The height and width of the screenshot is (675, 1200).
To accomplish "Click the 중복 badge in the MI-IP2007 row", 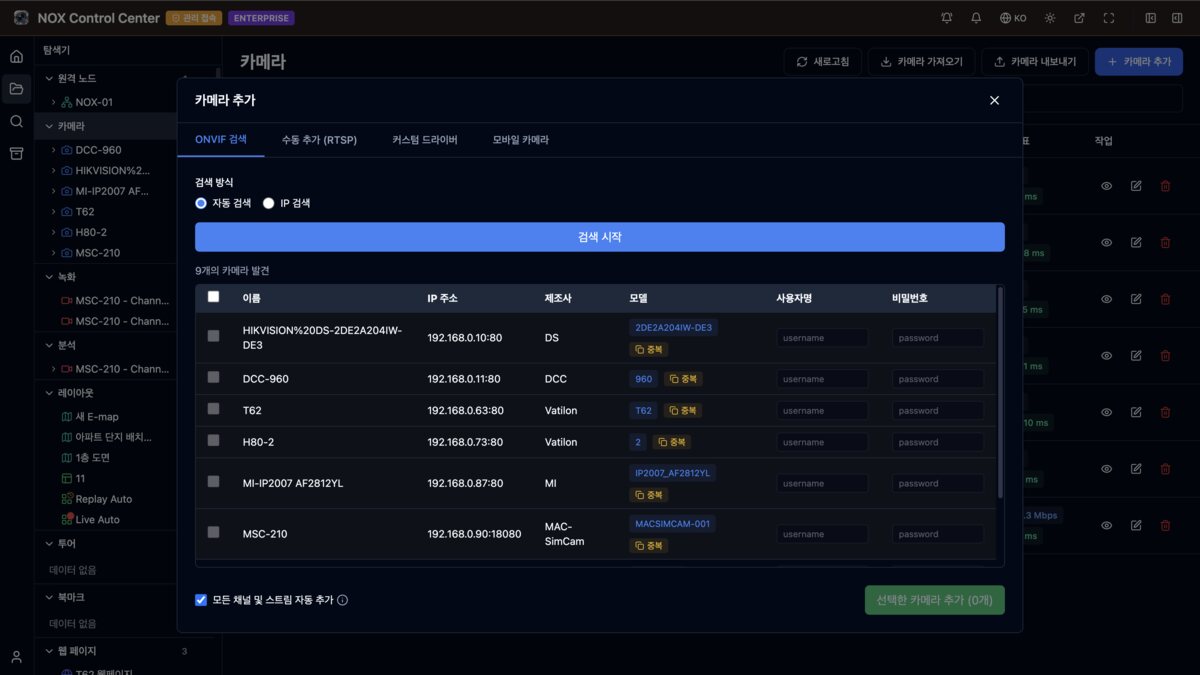I will [x=649, y=494].
